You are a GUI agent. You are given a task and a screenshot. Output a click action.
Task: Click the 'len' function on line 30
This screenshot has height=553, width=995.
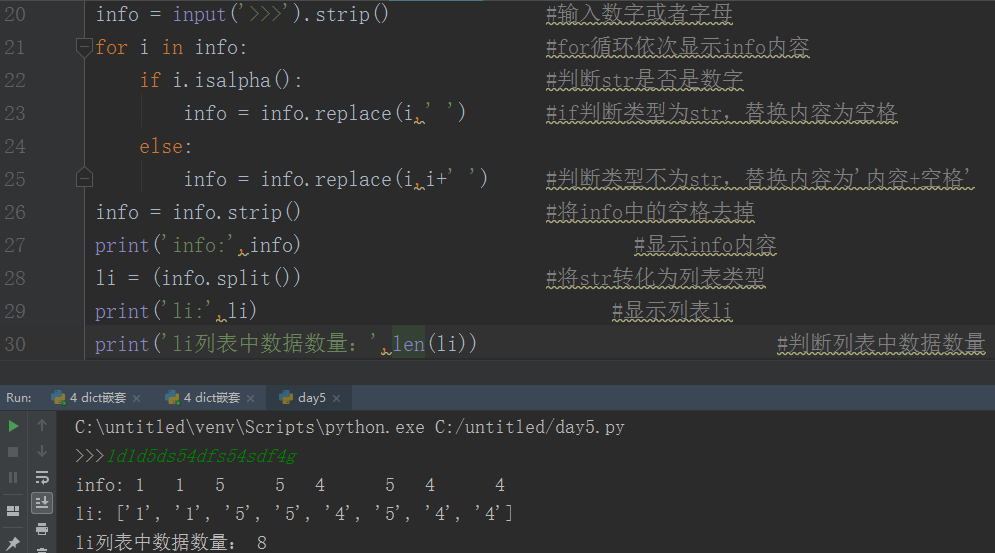coord(408,344)
